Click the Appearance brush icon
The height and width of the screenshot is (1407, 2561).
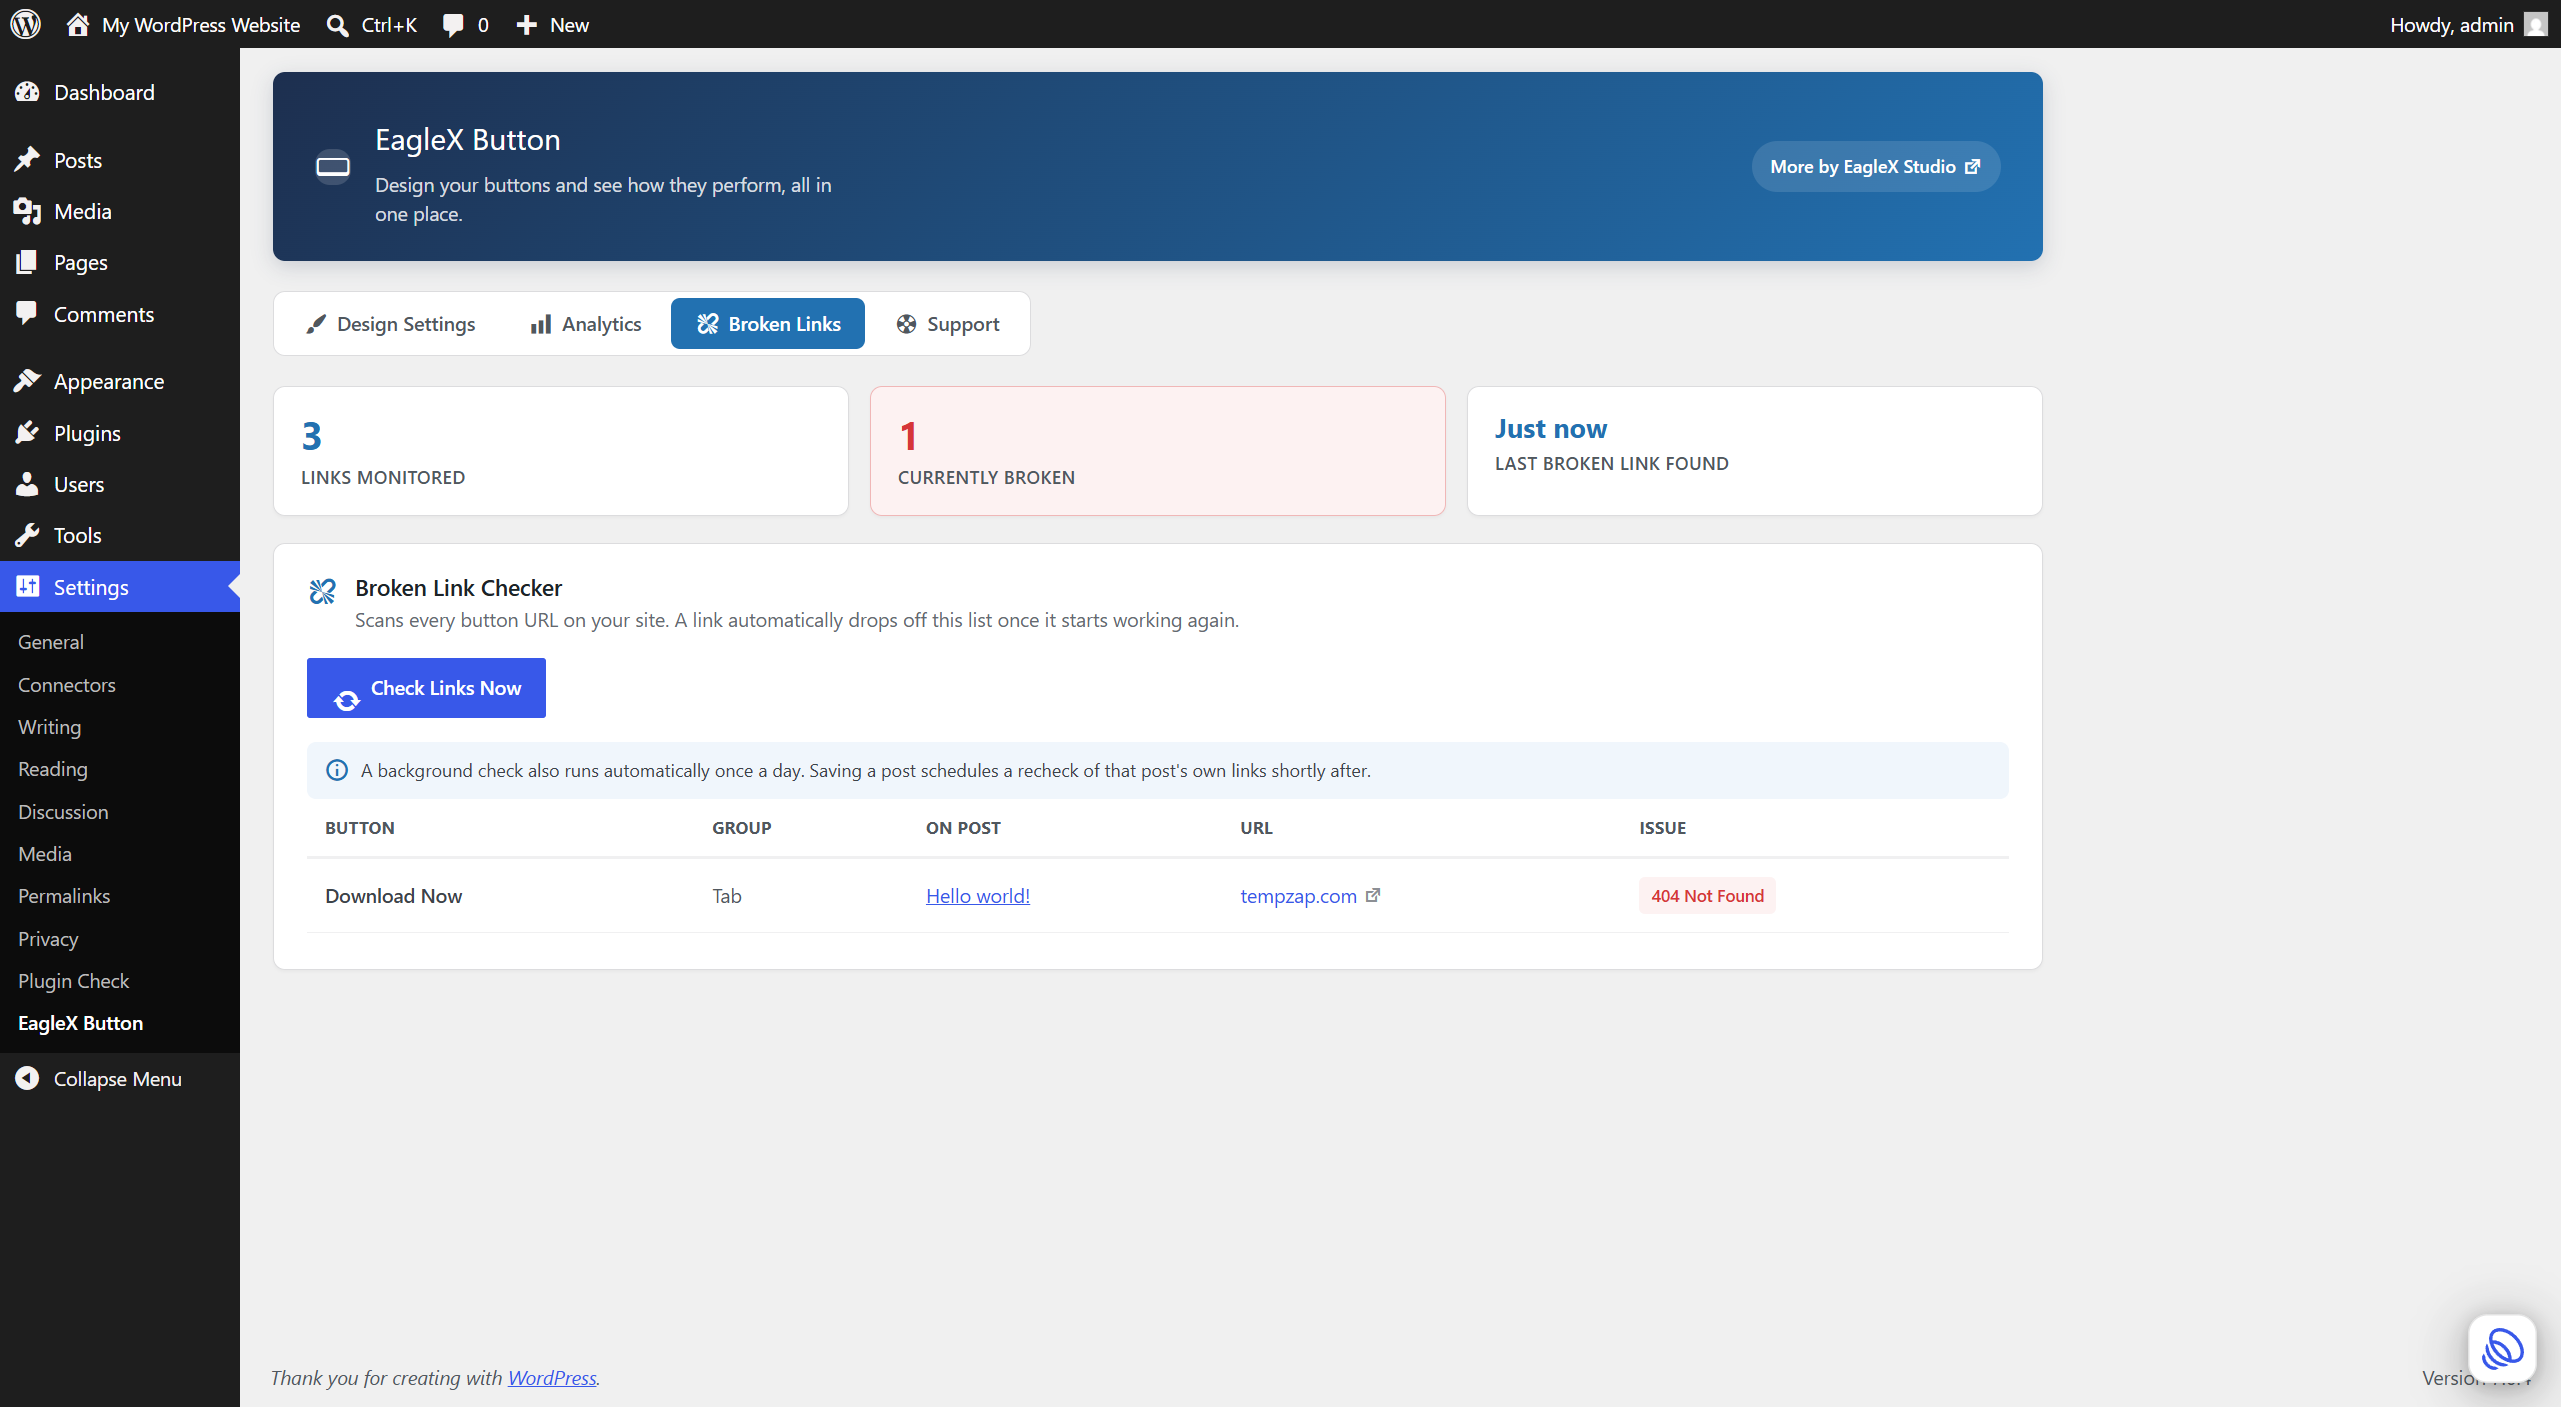27,381
